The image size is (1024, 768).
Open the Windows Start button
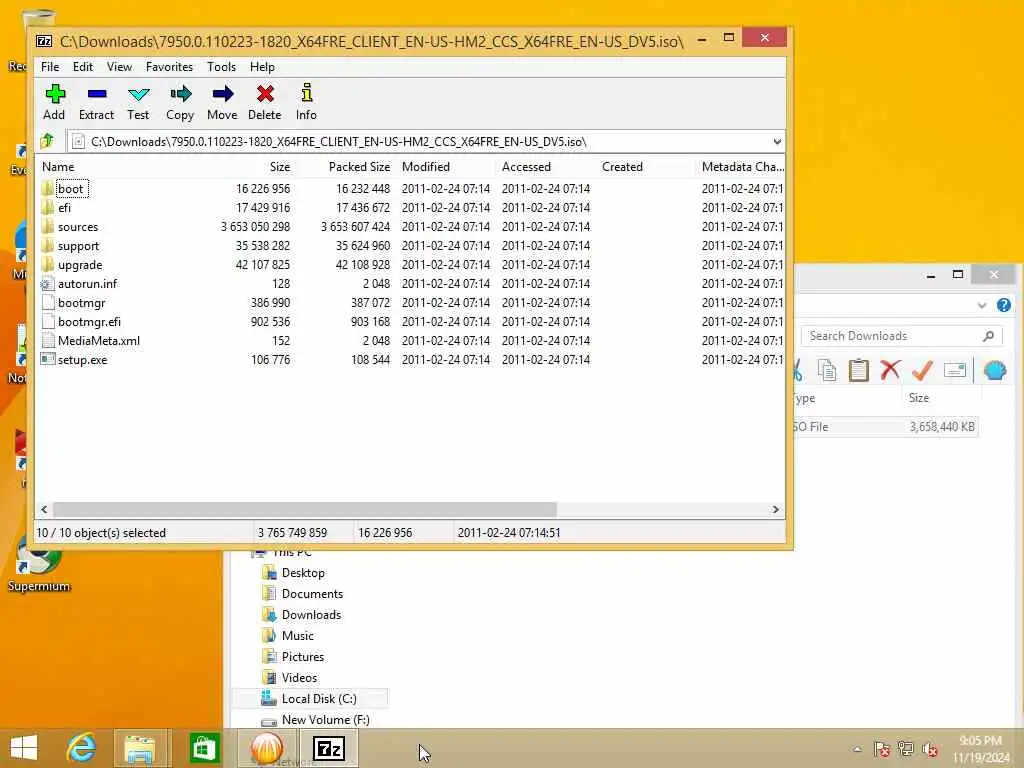(24, 748)
